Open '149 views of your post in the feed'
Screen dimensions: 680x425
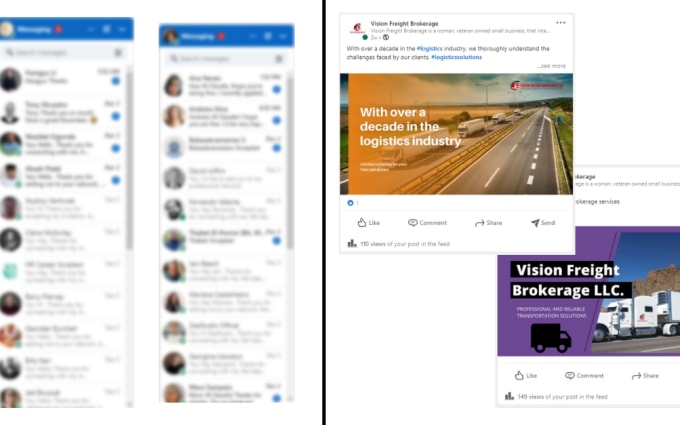562,396
